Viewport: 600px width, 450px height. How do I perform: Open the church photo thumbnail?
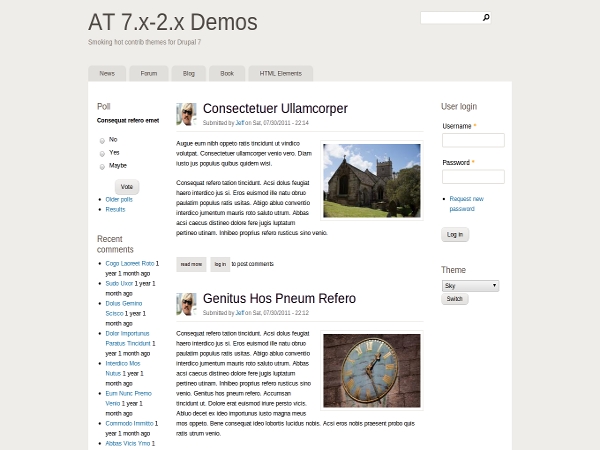(372, 181)
